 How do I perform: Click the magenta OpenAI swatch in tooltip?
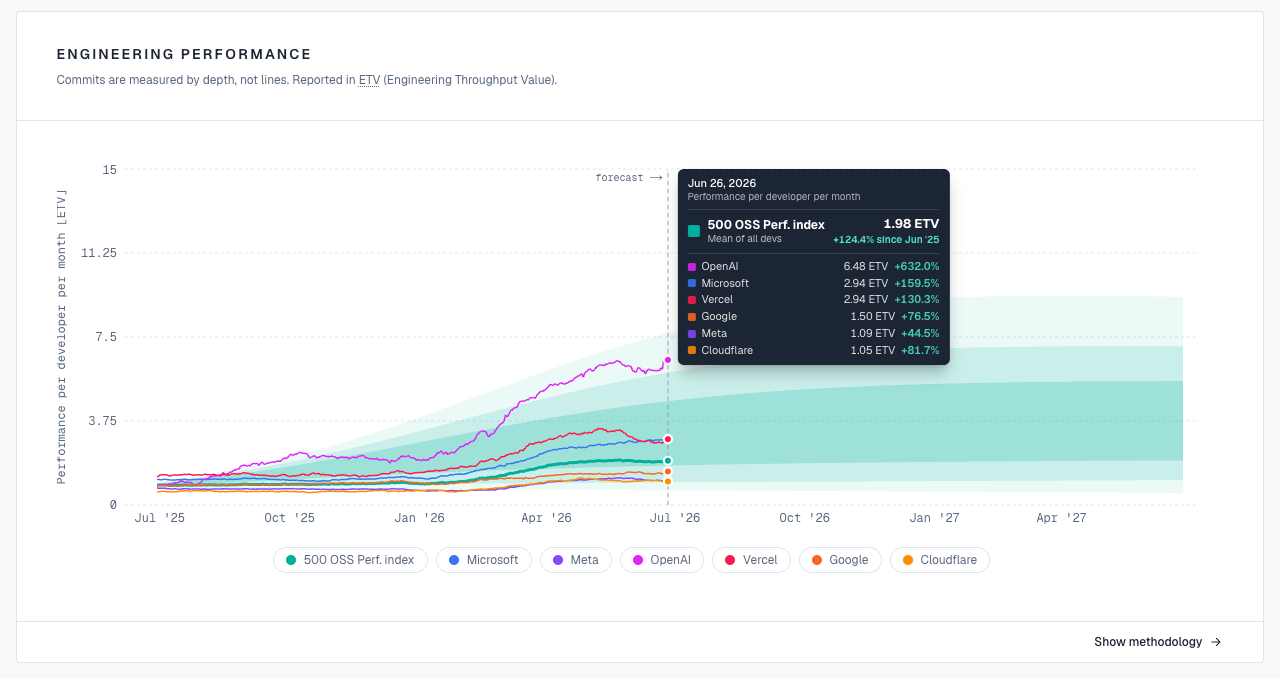pyautogui.click(x=692, y=267)
